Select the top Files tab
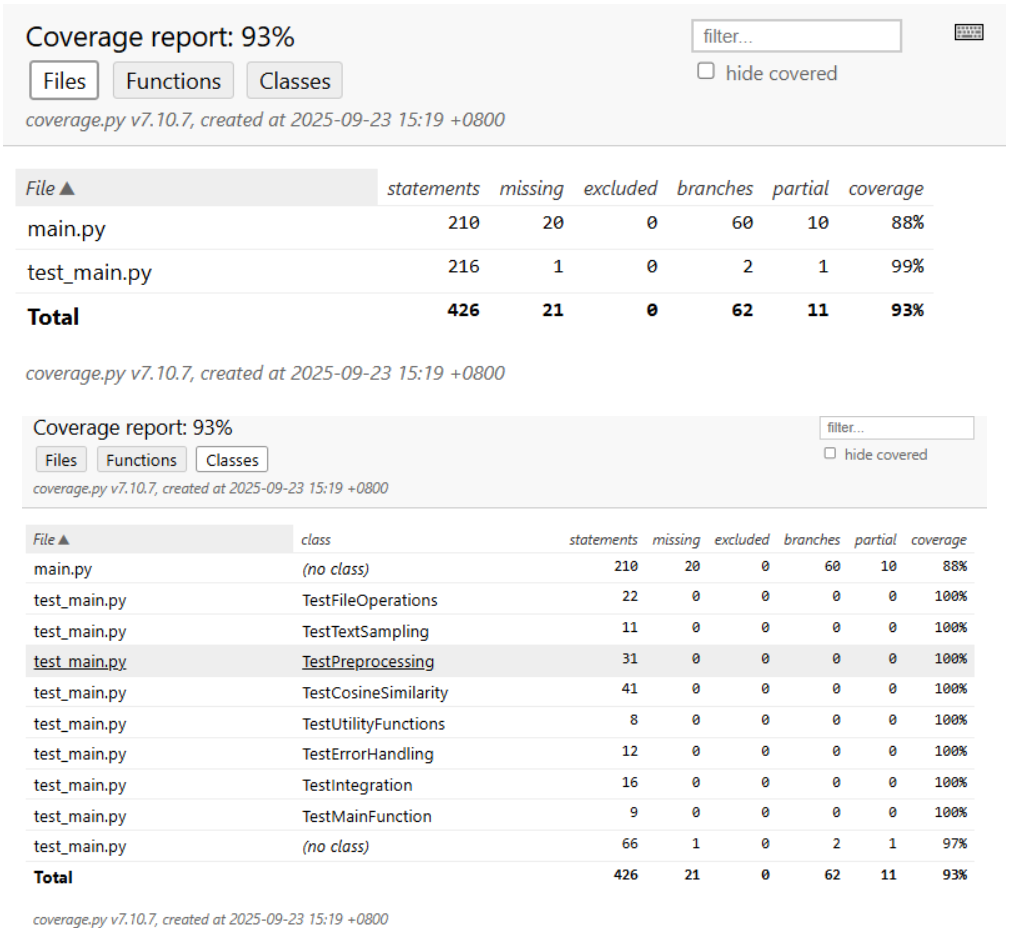 [x=64, y=81]
